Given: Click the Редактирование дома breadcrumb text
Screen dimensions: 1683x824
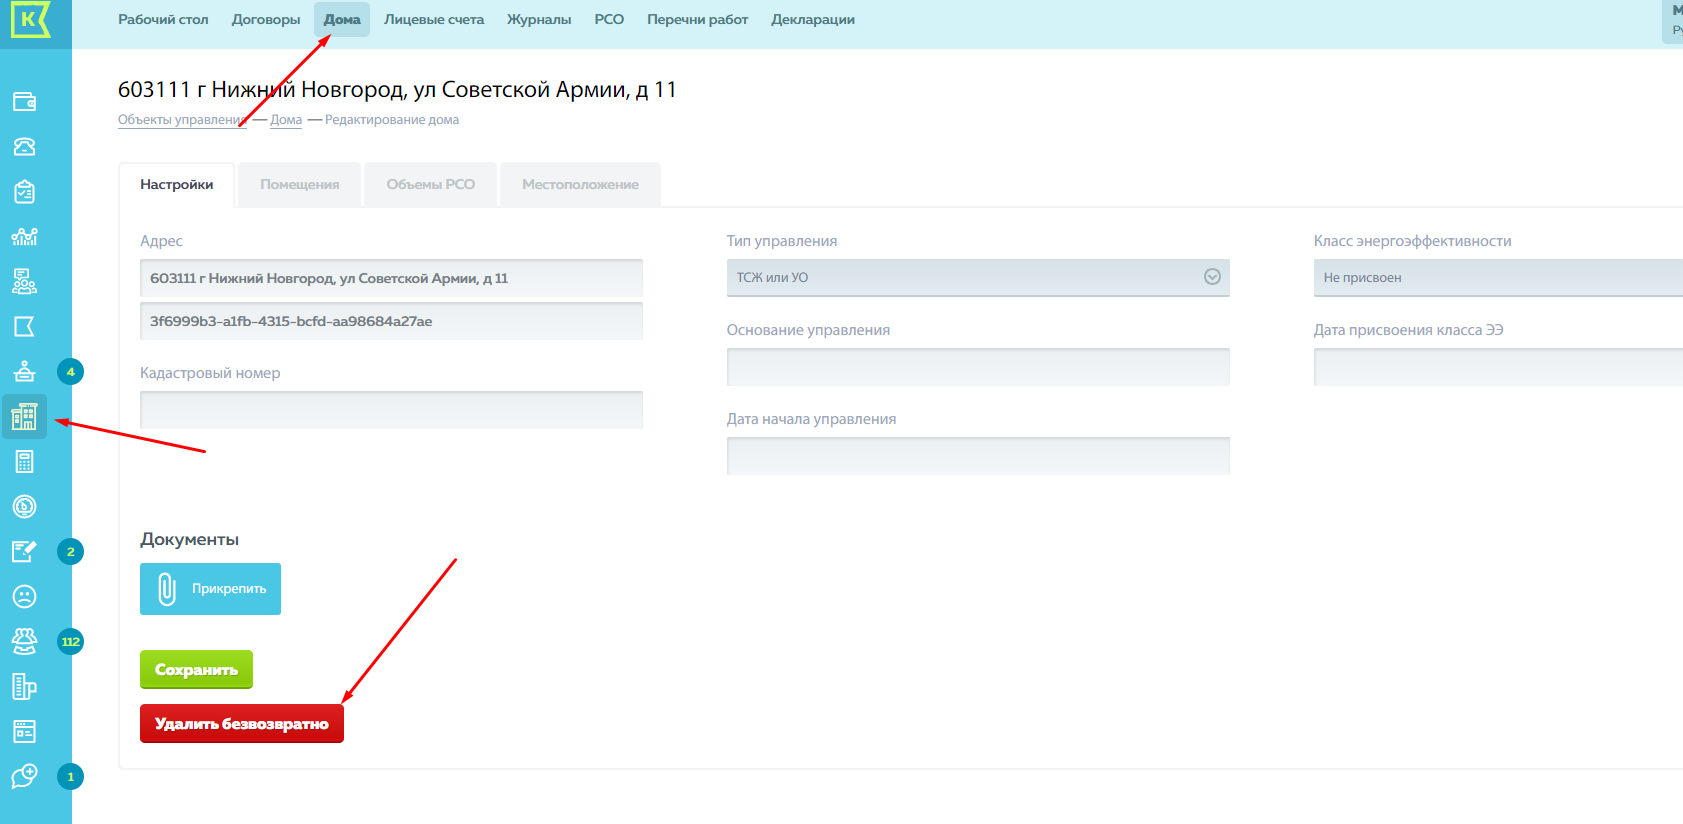Looking at the screenshot, I should point(392,120).
